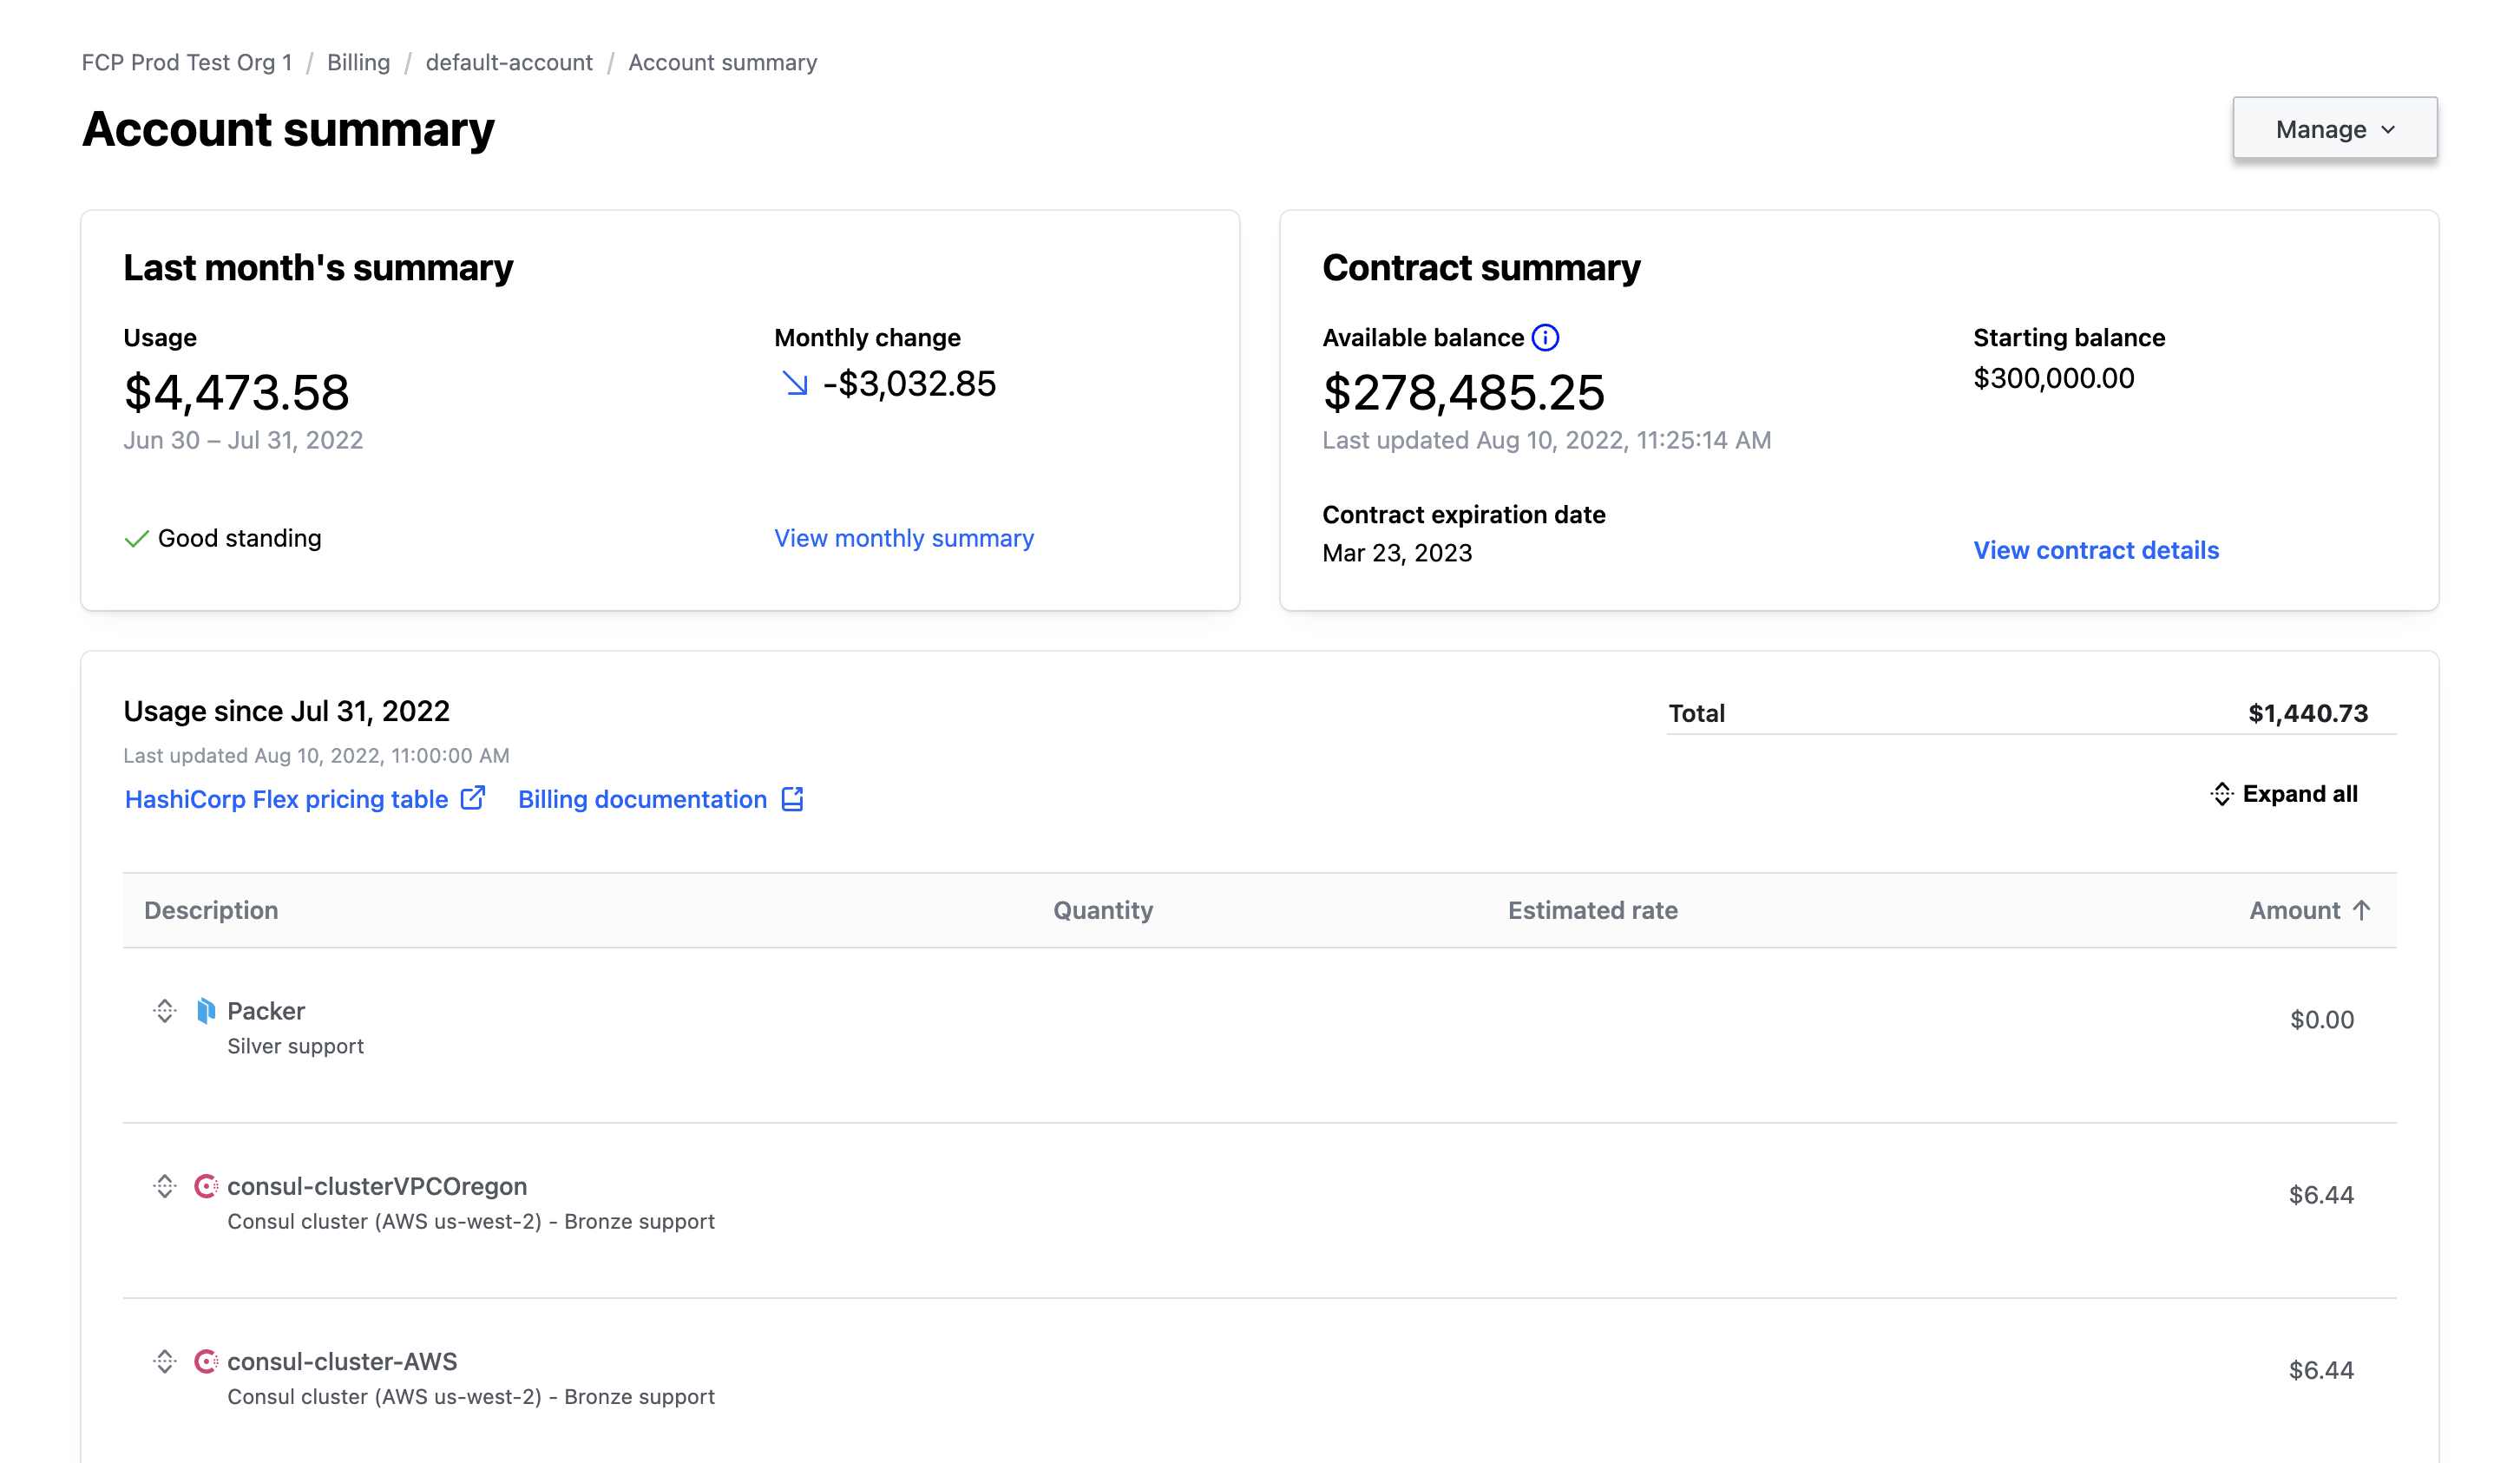This screenshot has height=1463, width=2520.
Task: Open the HashiCorp Flex pricing table link
Action: [x=286, y=799]
